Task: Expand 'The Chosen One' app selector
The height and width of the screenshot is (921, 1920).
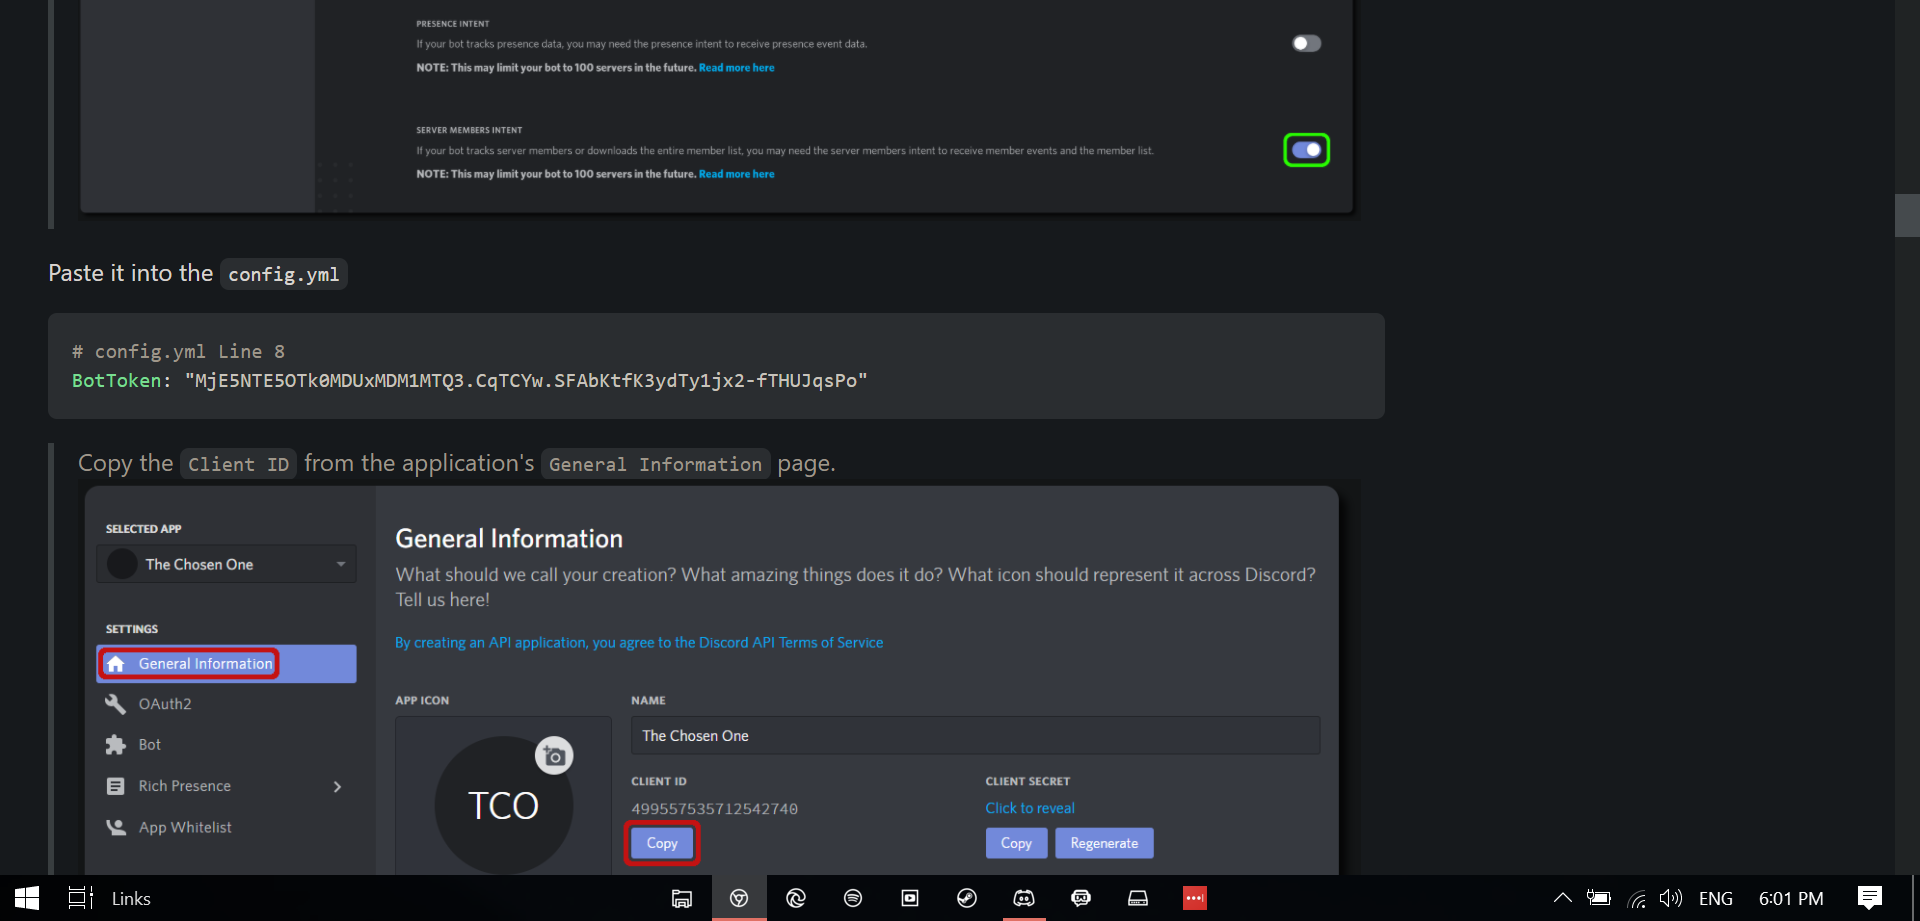Action: tap(226, 564)
